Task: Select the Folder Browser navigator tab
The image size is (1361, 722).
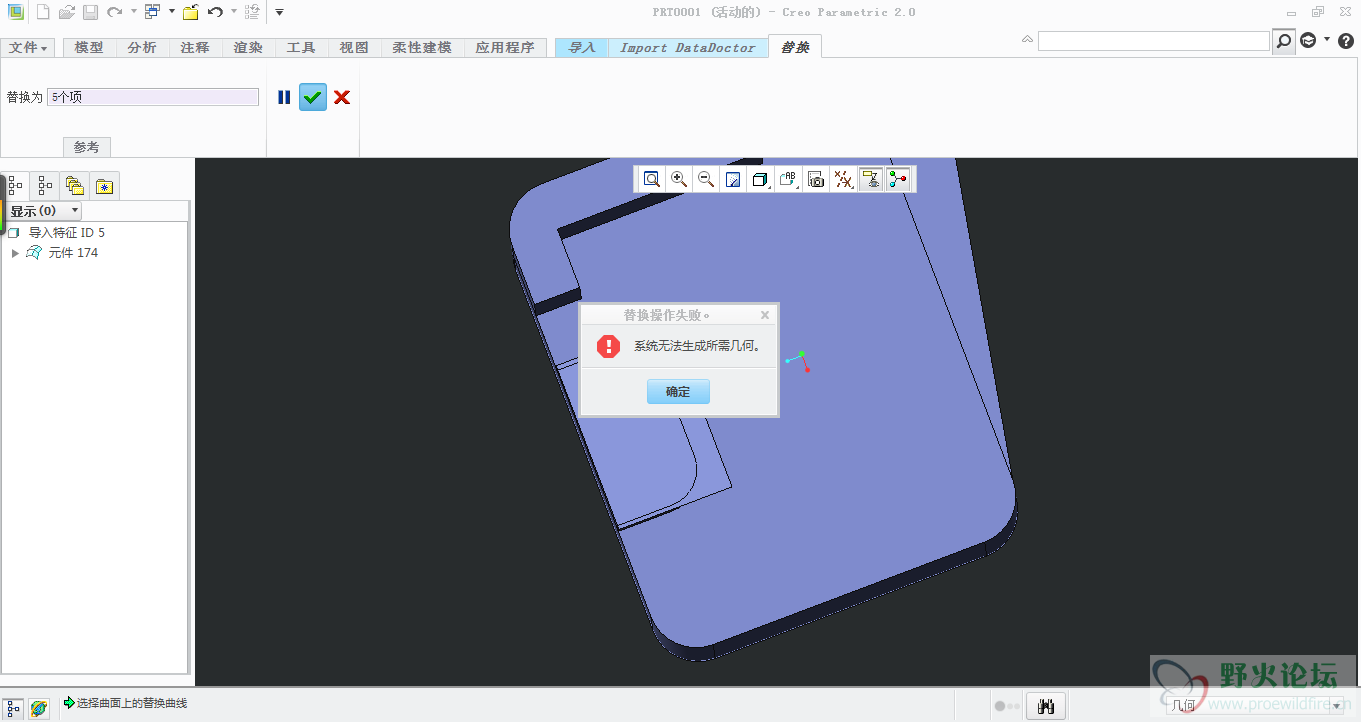Action: (74, 185)
